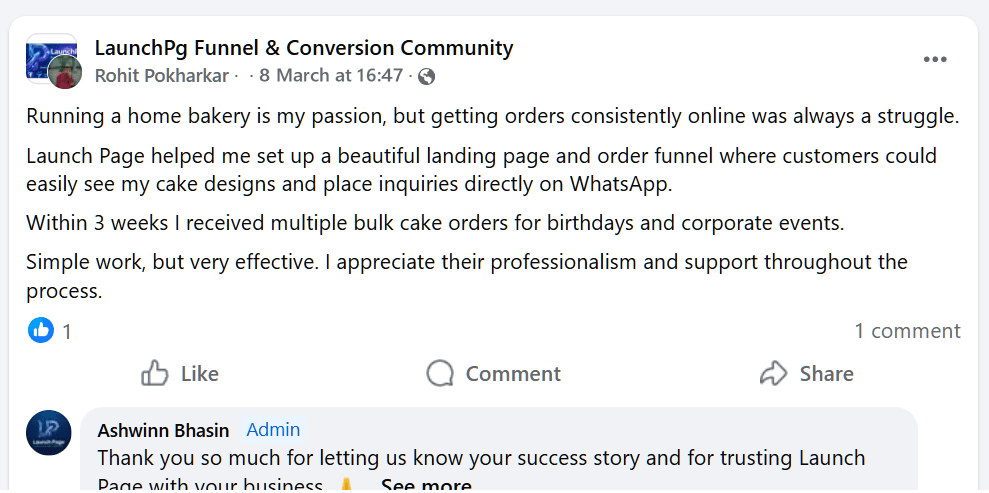989x493 pixels.
Task: Click the post line about home bakery passion
Action: pyautogui.click(x=492, y=116)
